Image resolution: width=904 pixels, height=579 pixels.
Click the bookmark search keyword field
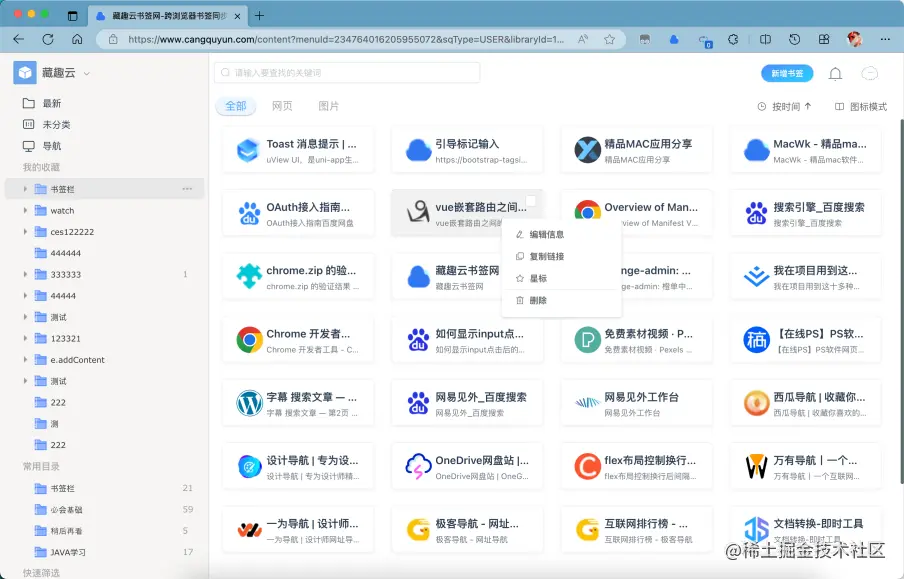[347, 73]
